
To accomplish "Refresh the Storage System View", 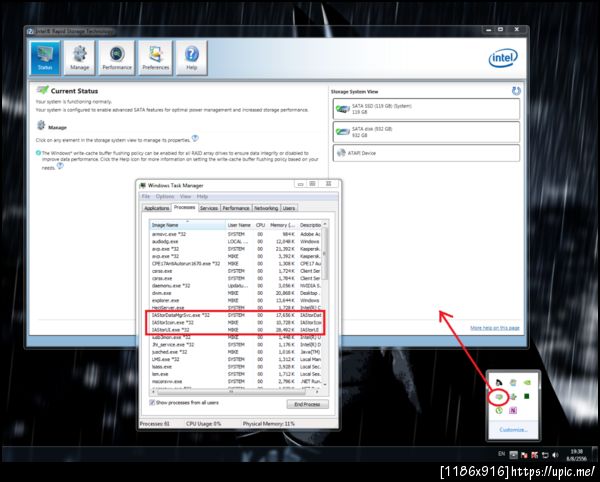I will tap(516, 91).
